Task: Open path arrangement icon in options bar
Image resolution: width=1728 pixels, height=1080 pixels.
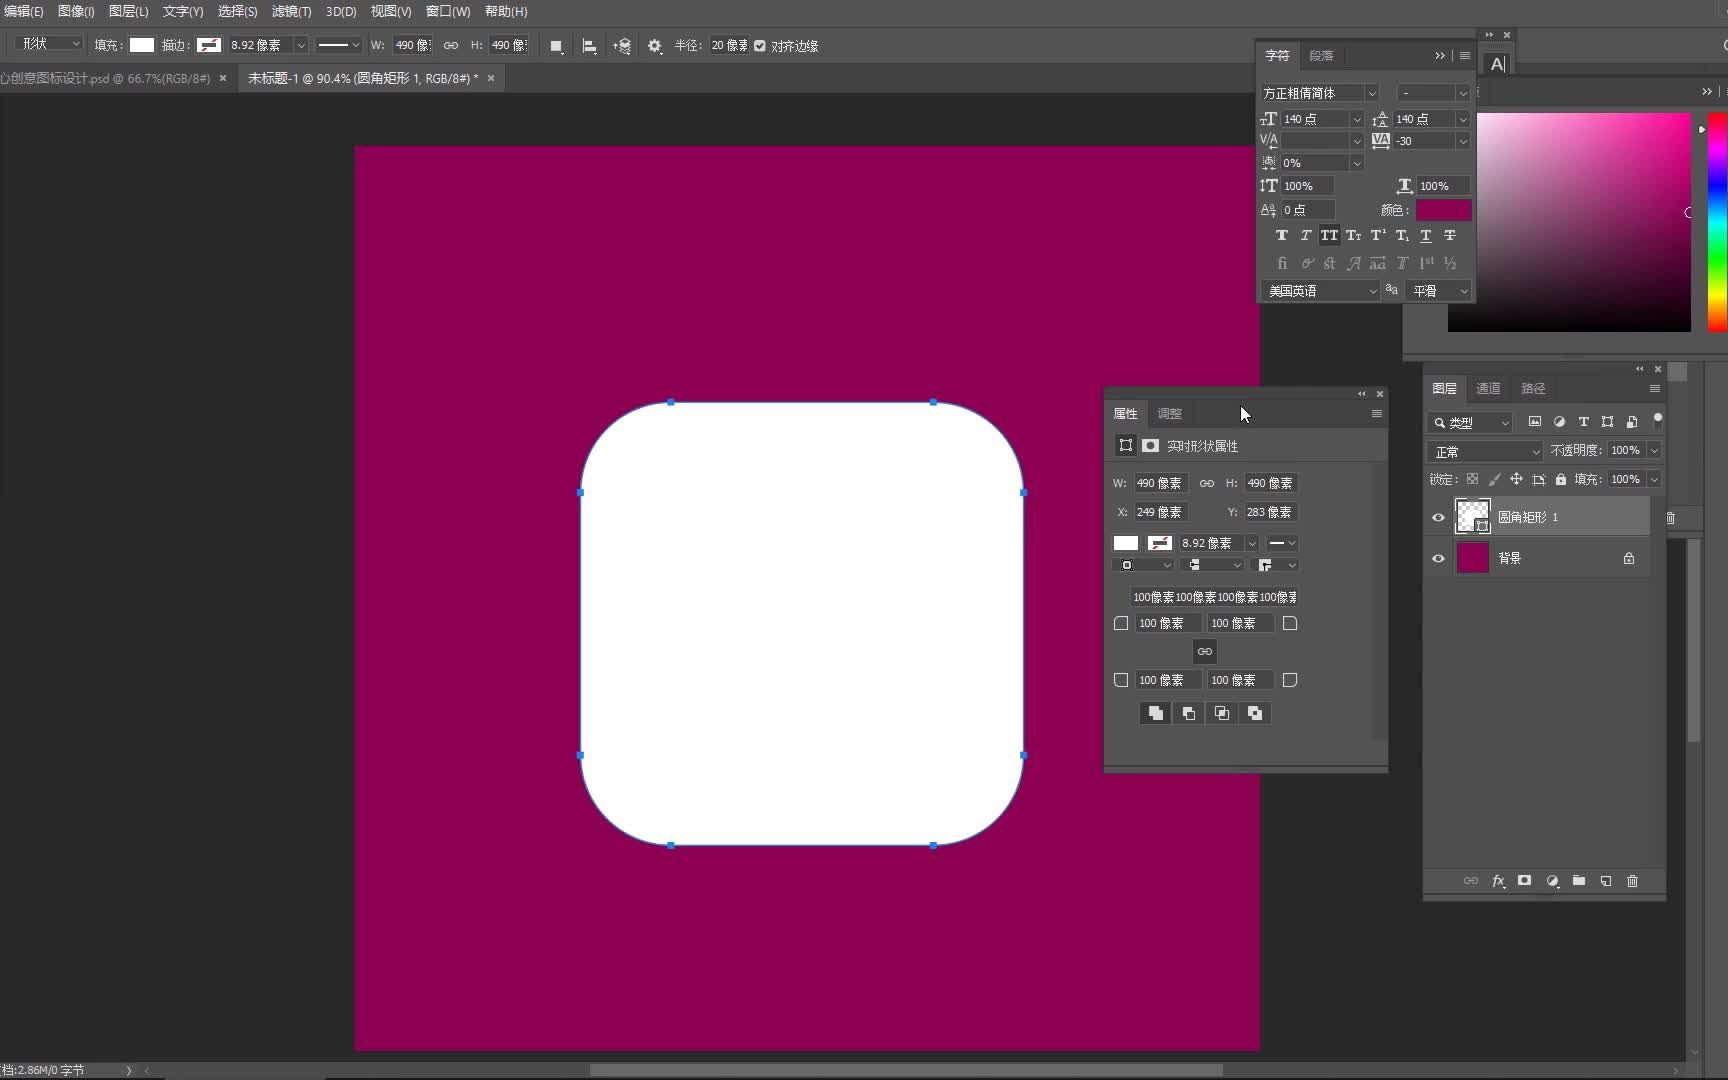Action: (622, 46)
